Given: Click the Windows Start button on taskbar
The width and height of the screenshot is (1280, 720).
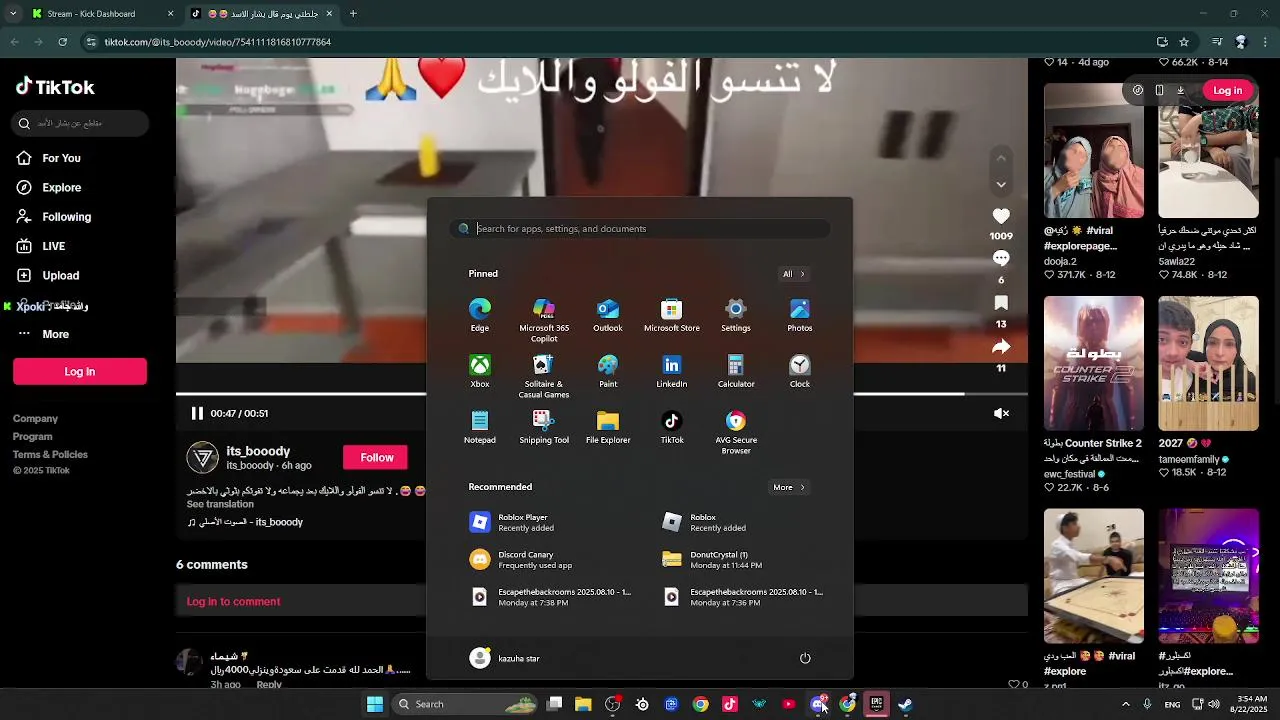Looking at the screenshot, I should pyautogui.click(x=374, y=704).
